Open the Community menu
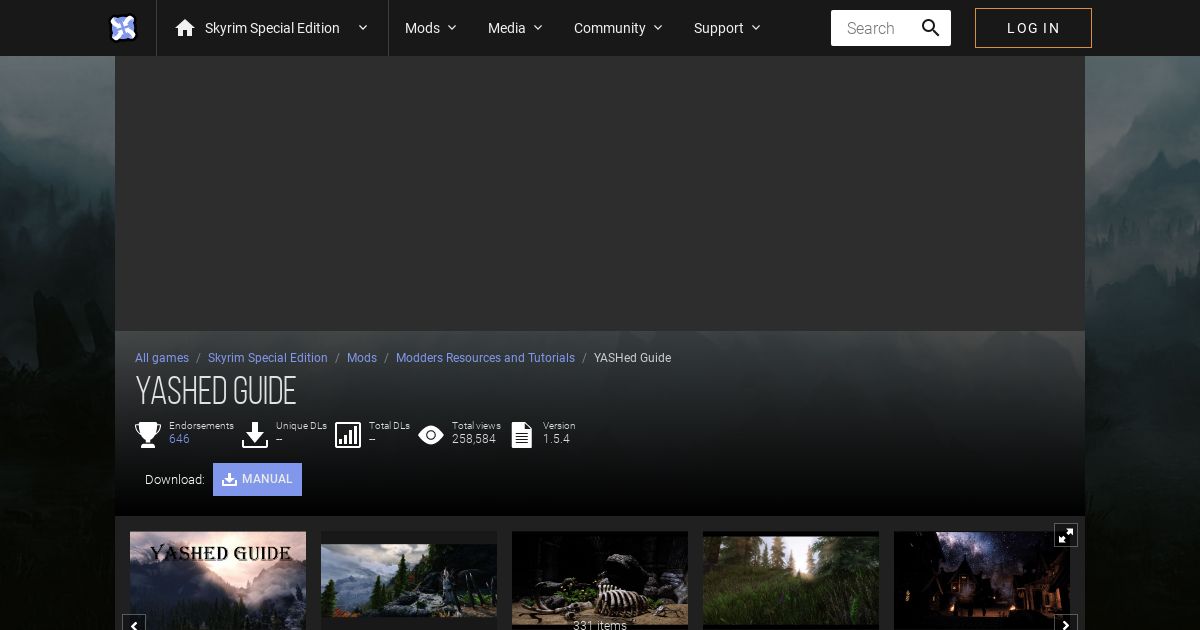This screenshot has height=630, width=1200. click(618, 28)
